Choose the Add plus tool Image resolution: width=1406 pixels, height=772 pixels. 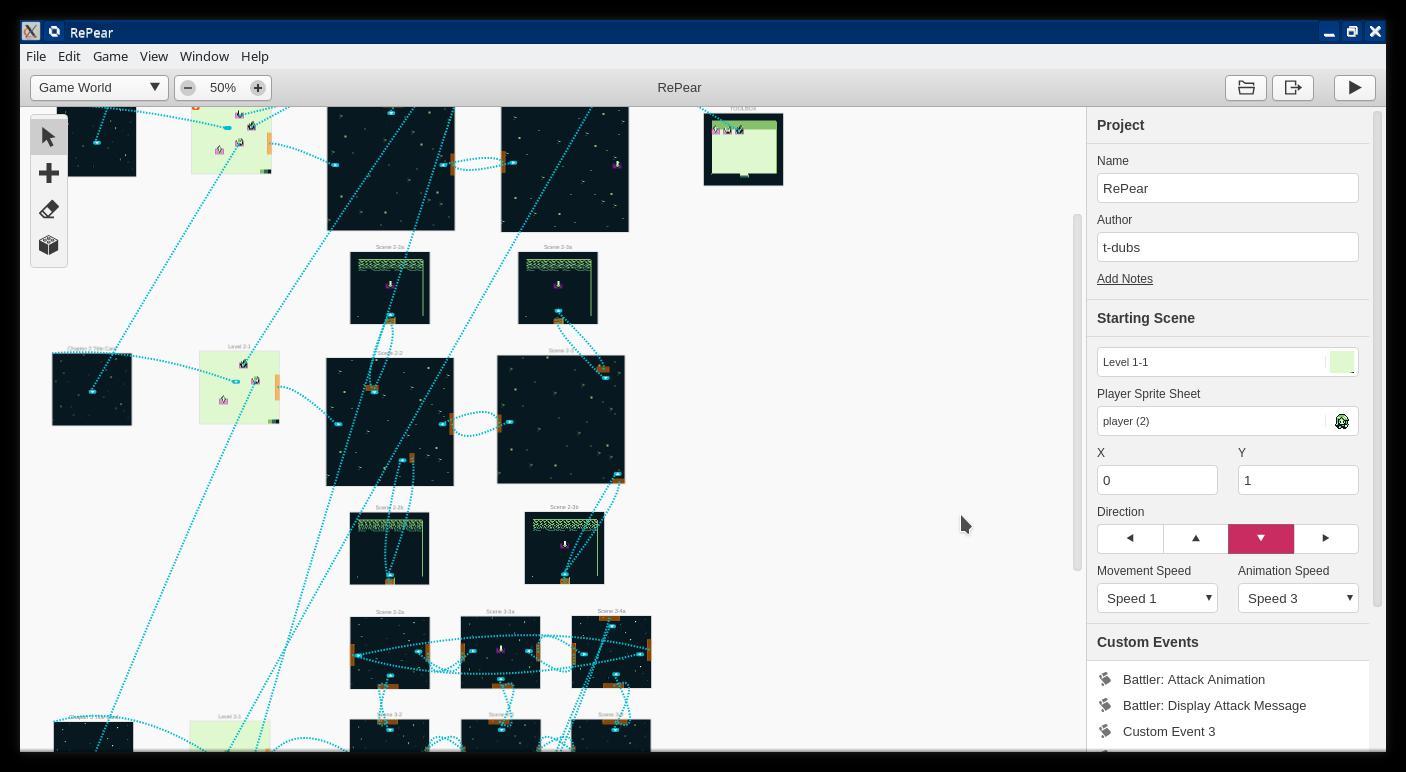[x=48, y=173]
